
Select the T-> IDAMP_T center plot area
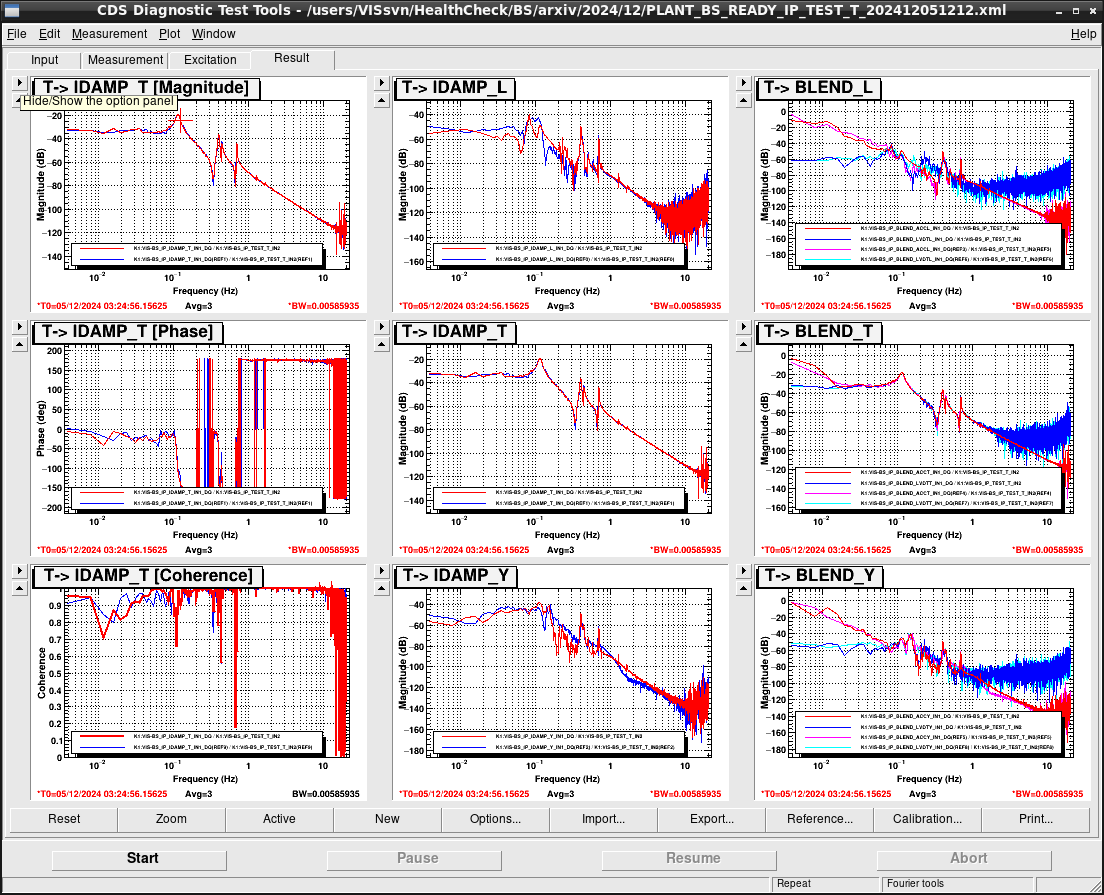(x=569, y=429)
